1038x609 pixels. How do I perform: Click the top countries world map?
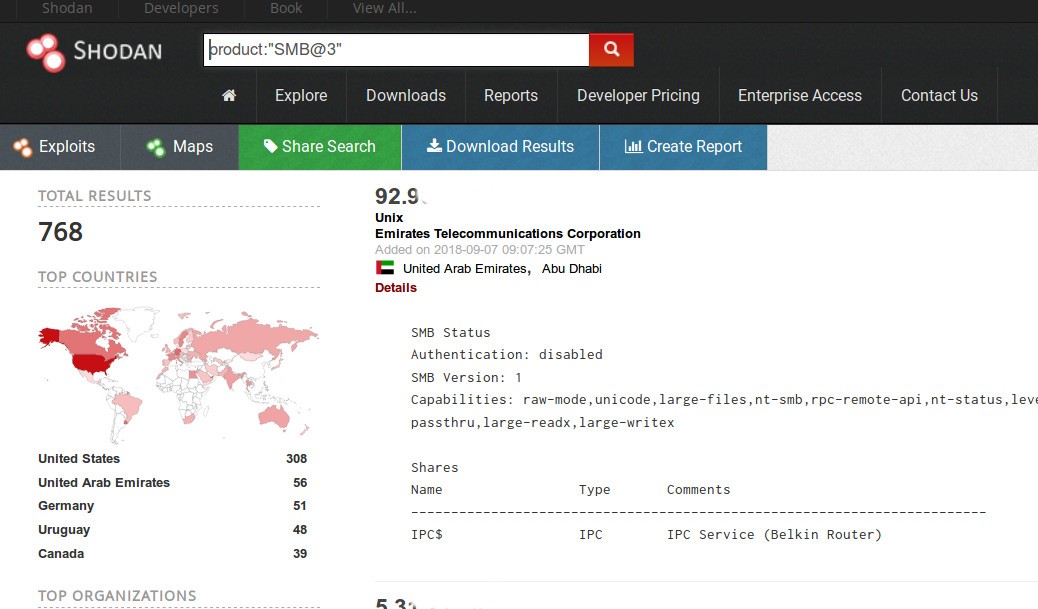[x=179, y=375]
